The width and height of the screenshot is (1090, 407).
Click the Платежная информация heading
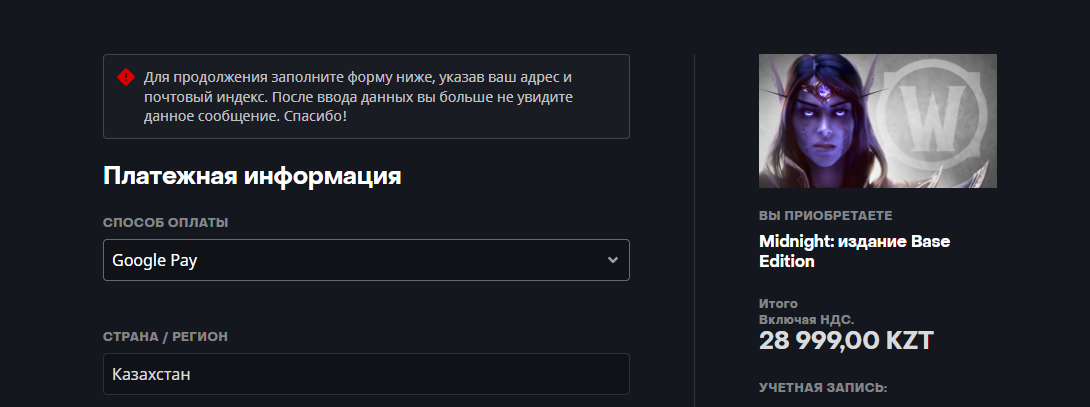[252, 177]
